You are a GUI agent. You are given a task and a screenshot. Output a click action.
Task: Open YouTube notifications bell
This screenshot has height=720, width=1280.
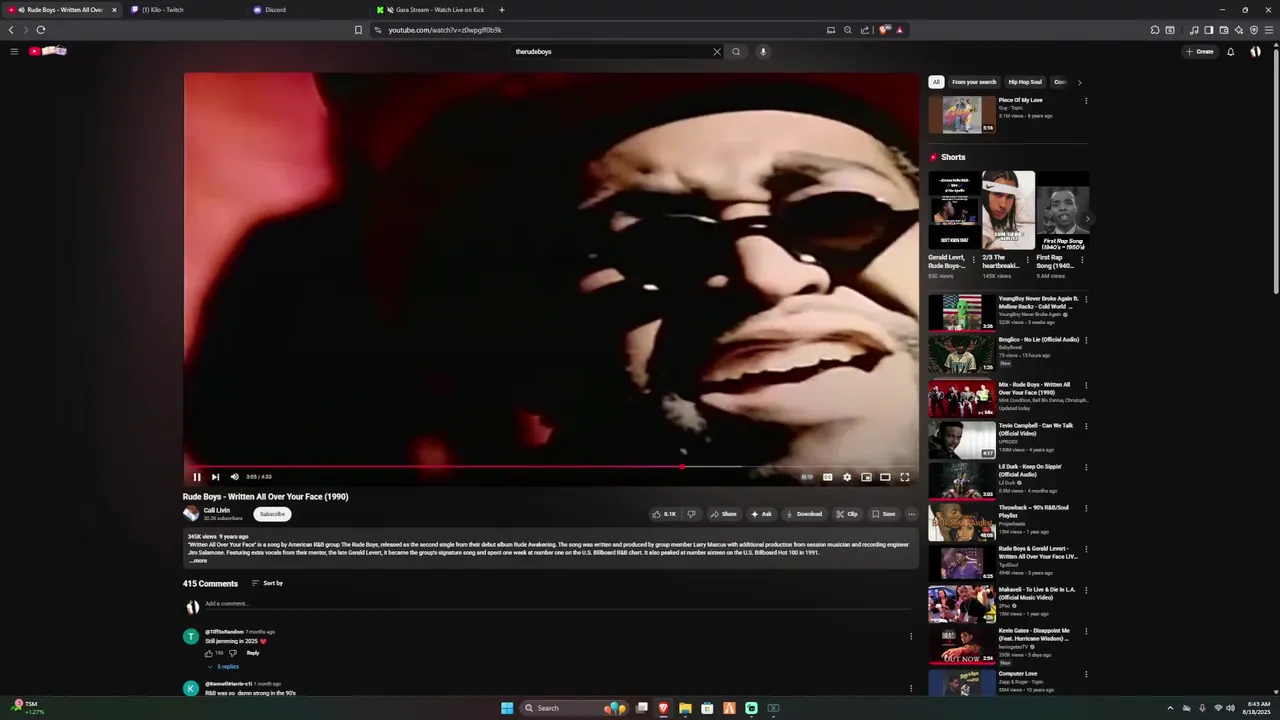[x=1231, y=52]
